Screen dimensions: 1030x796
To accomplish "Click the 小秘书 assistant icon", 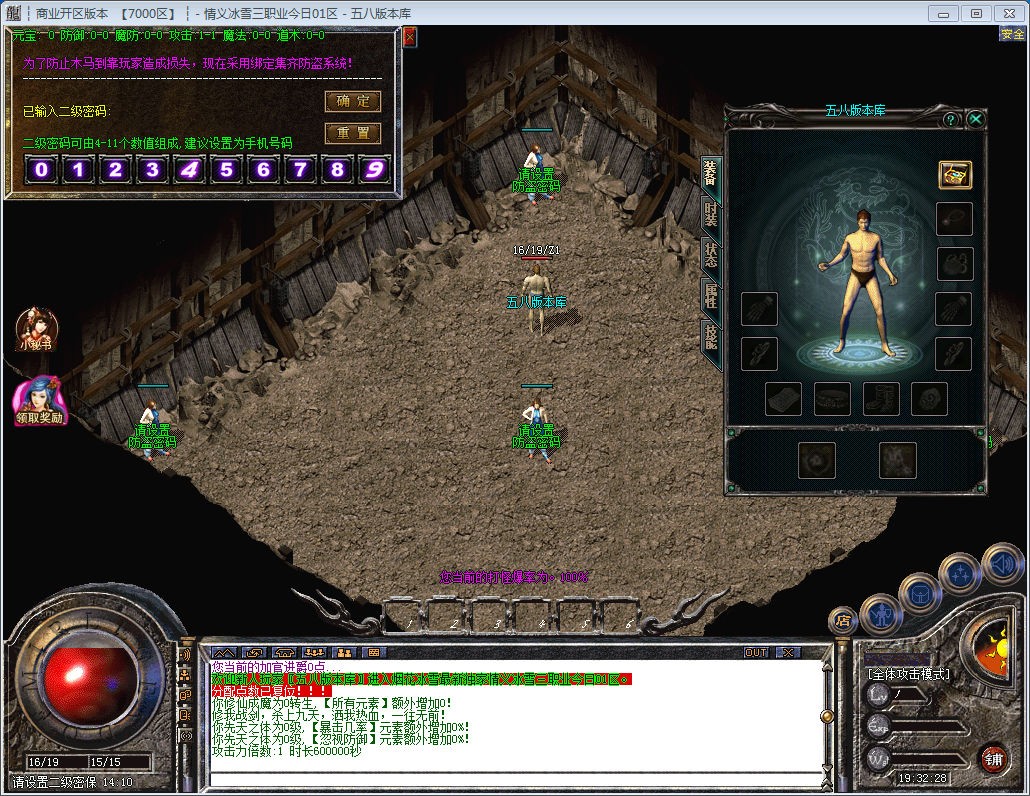I will tap(36, 328).
